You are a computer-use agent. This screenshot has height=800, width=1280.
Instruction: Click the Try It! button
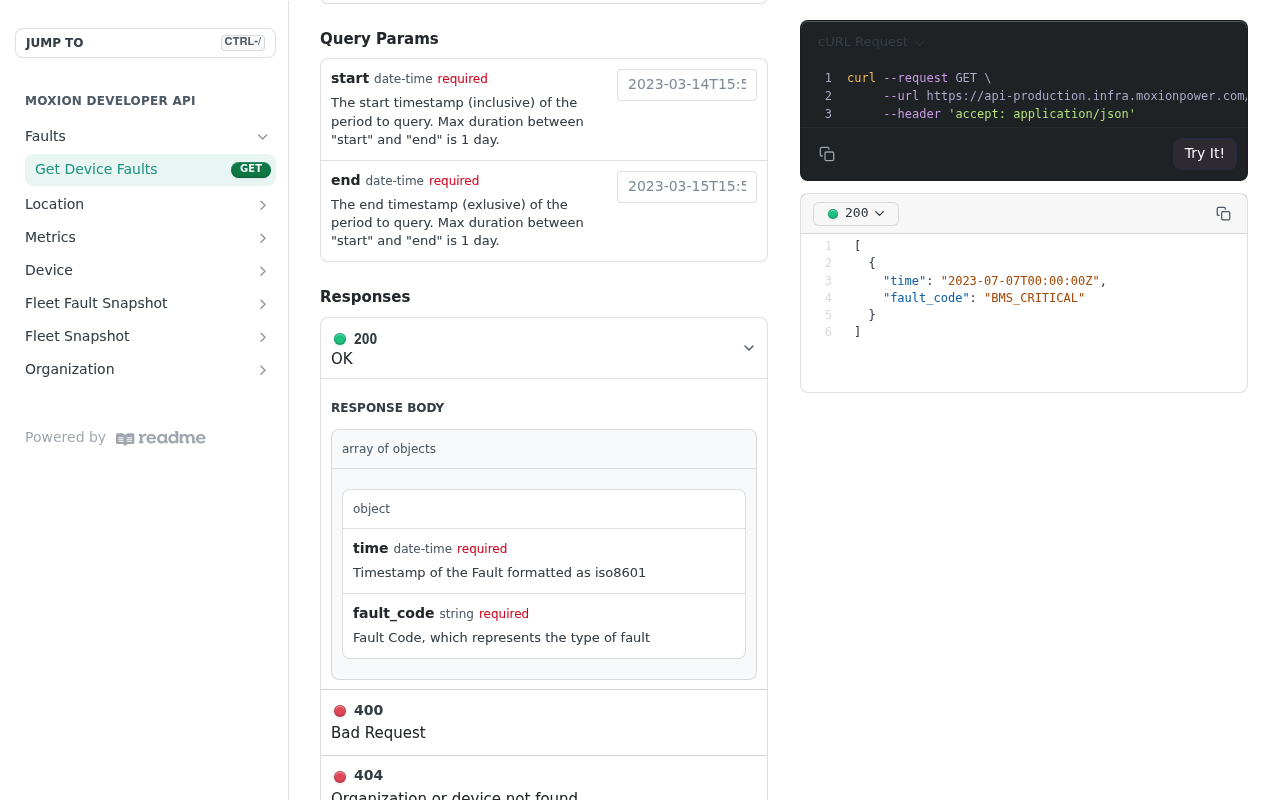(1204, 154)
